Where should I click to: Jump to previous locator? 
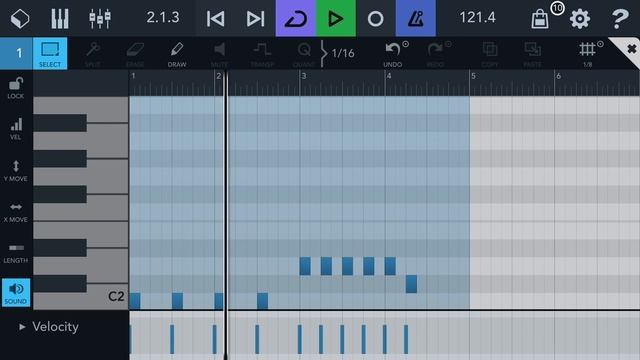coord(216,18)
